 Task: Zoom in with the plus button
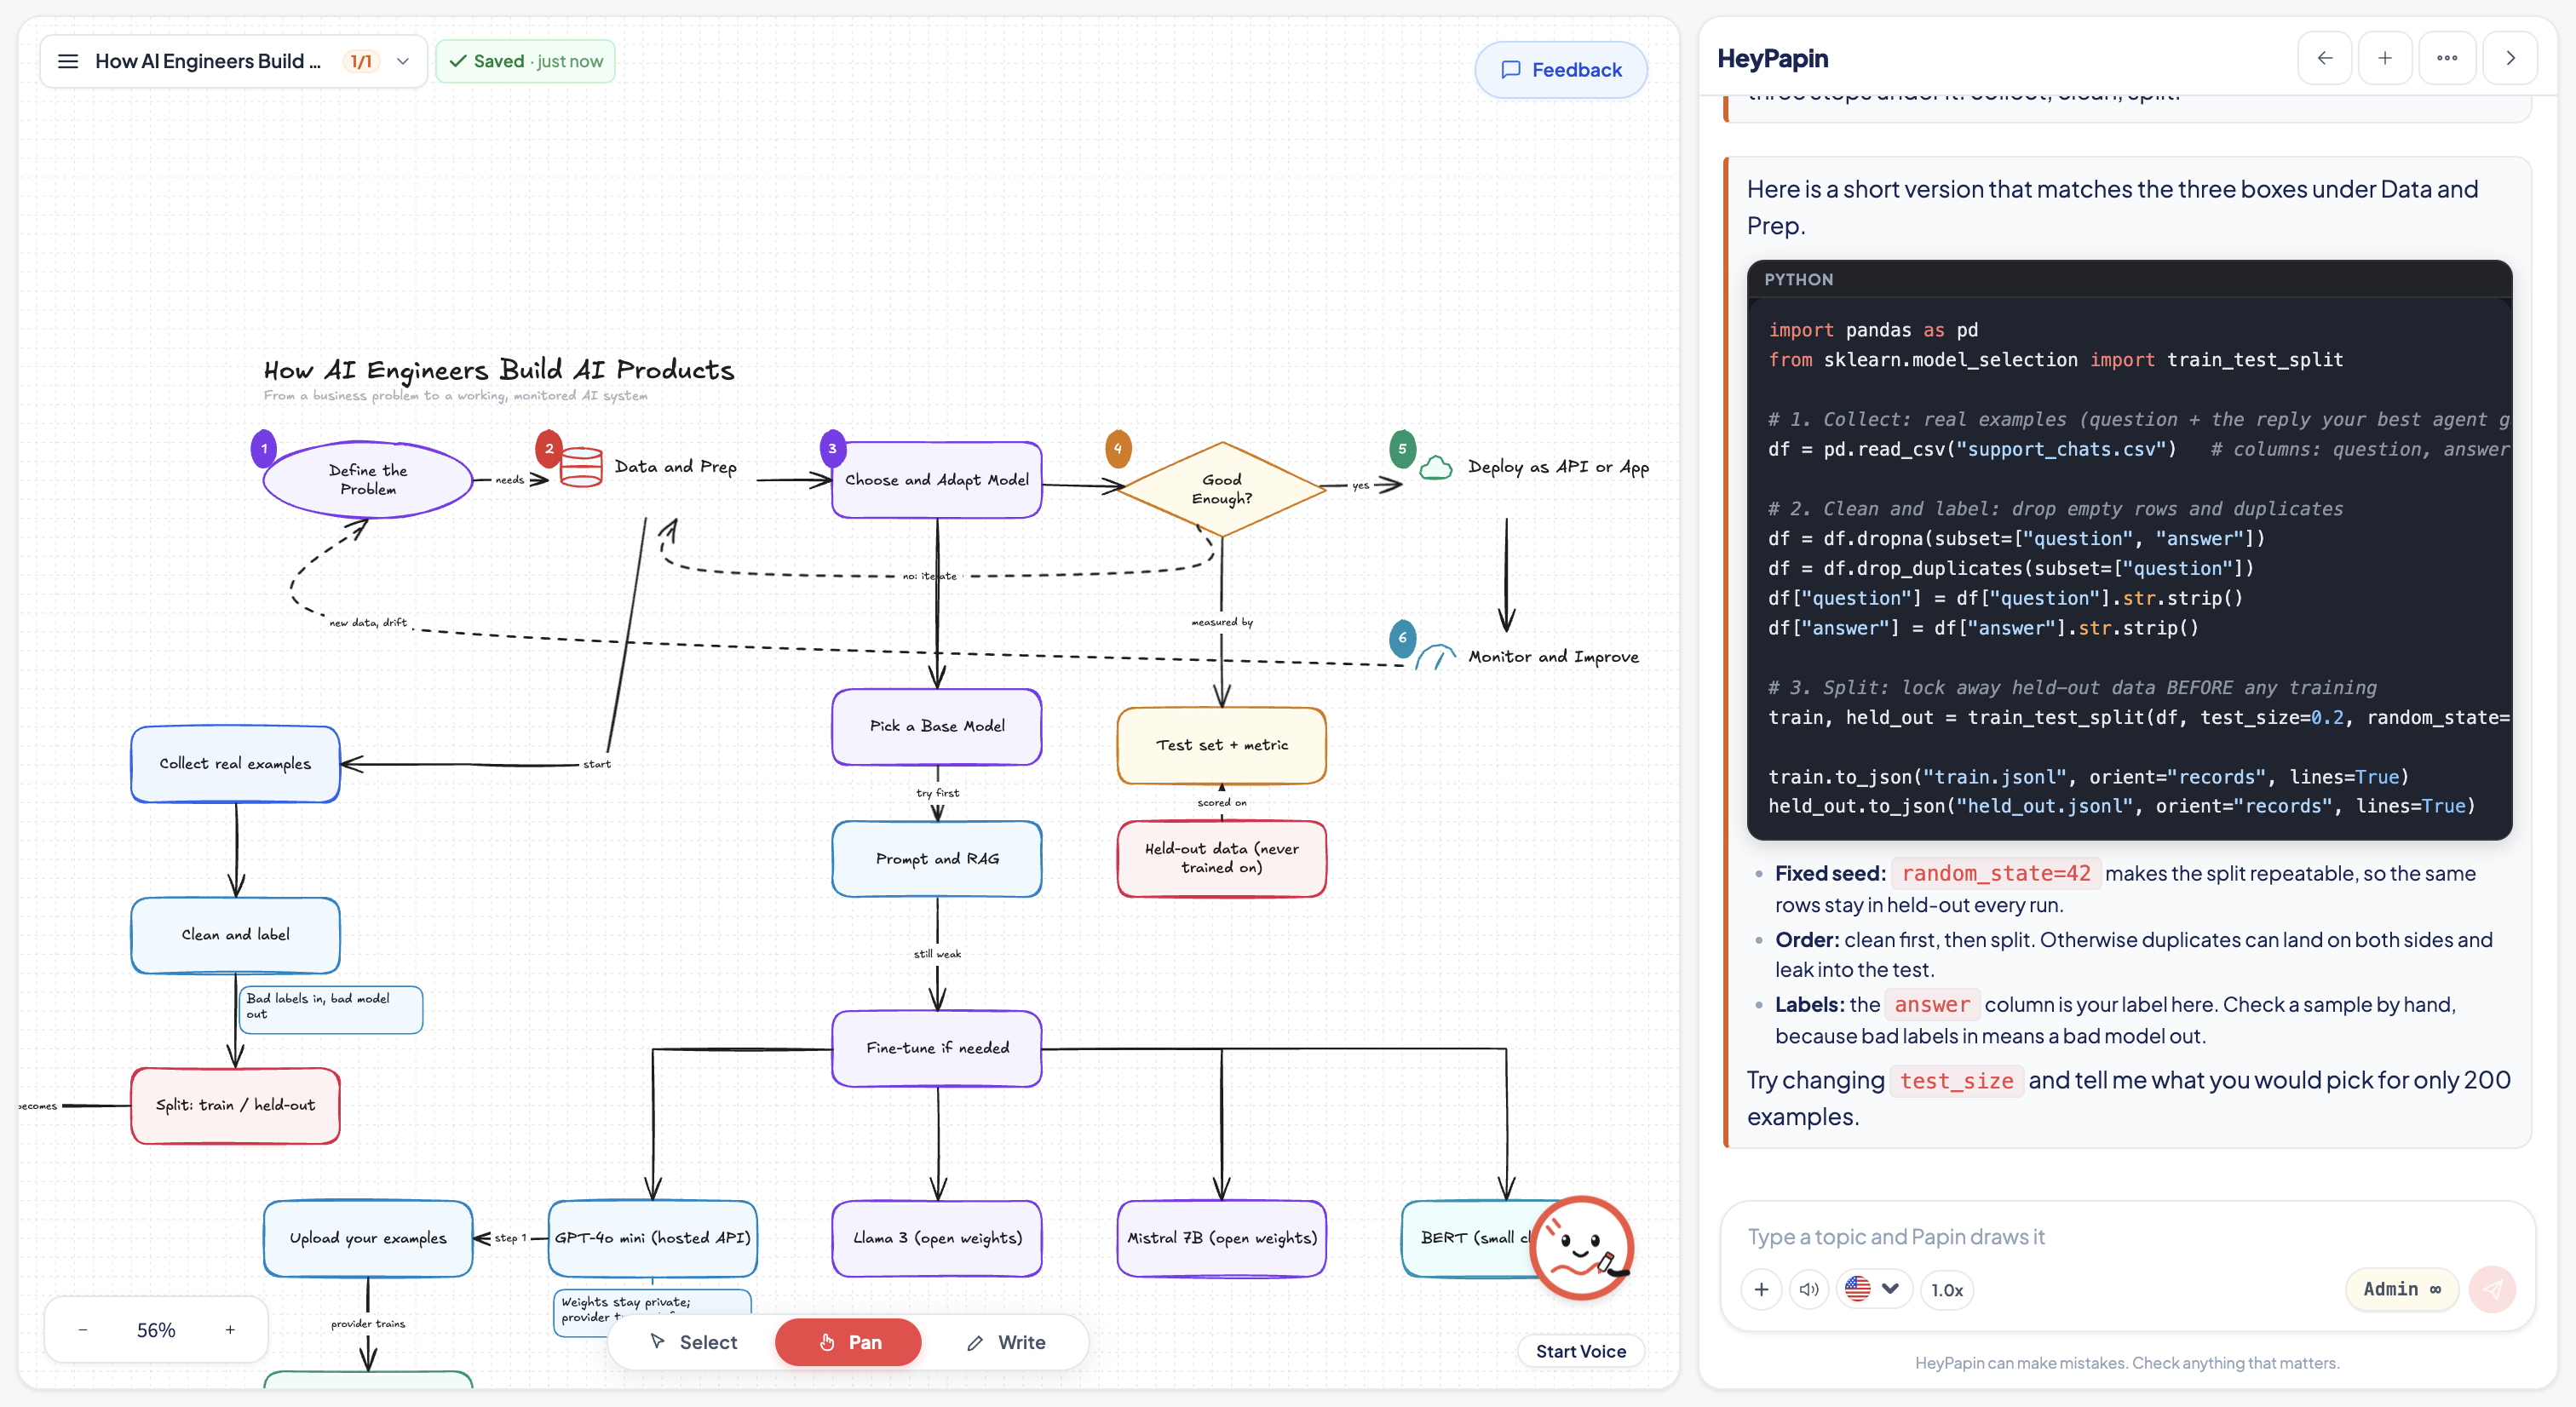230,1330
